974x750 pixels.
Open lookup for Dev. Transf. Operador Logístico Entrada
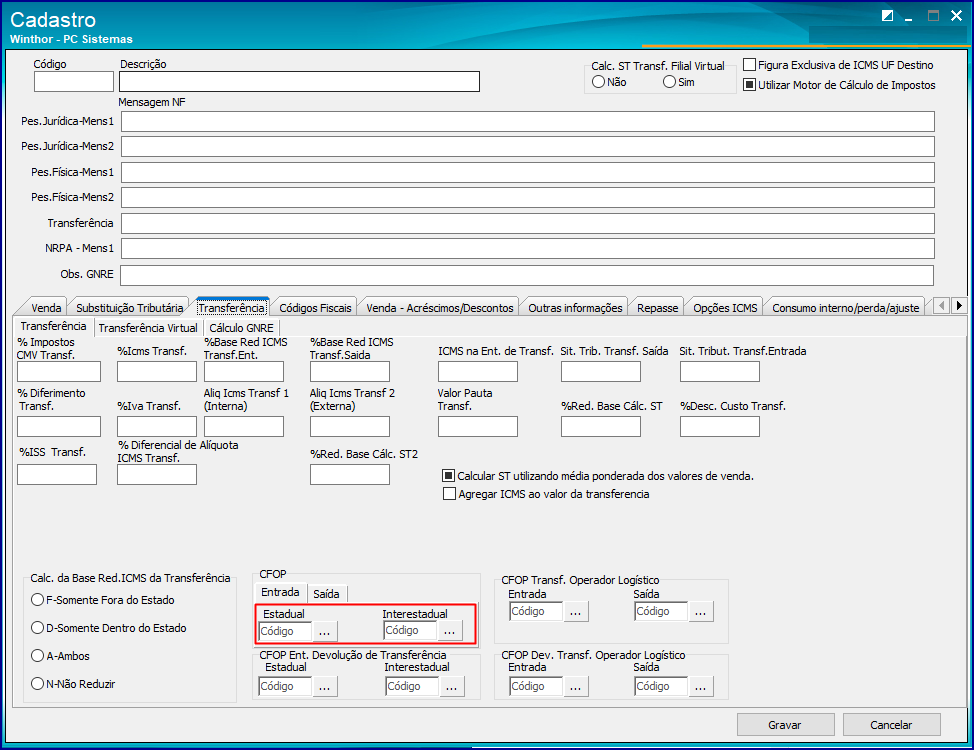(x=575, y=687)
